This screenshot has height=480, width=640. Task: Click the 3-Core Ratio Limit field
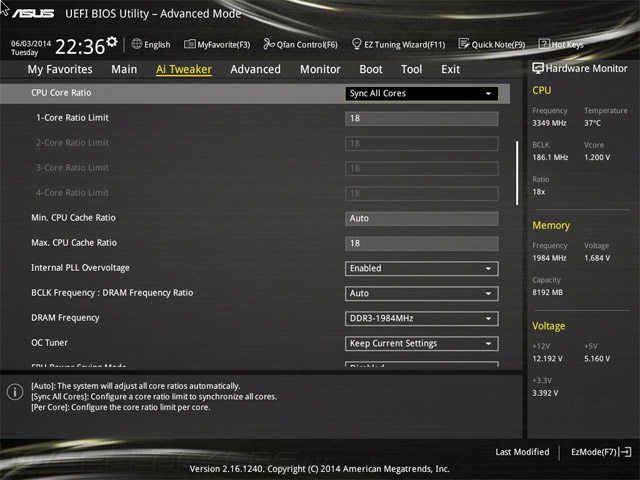pos(422,168)
